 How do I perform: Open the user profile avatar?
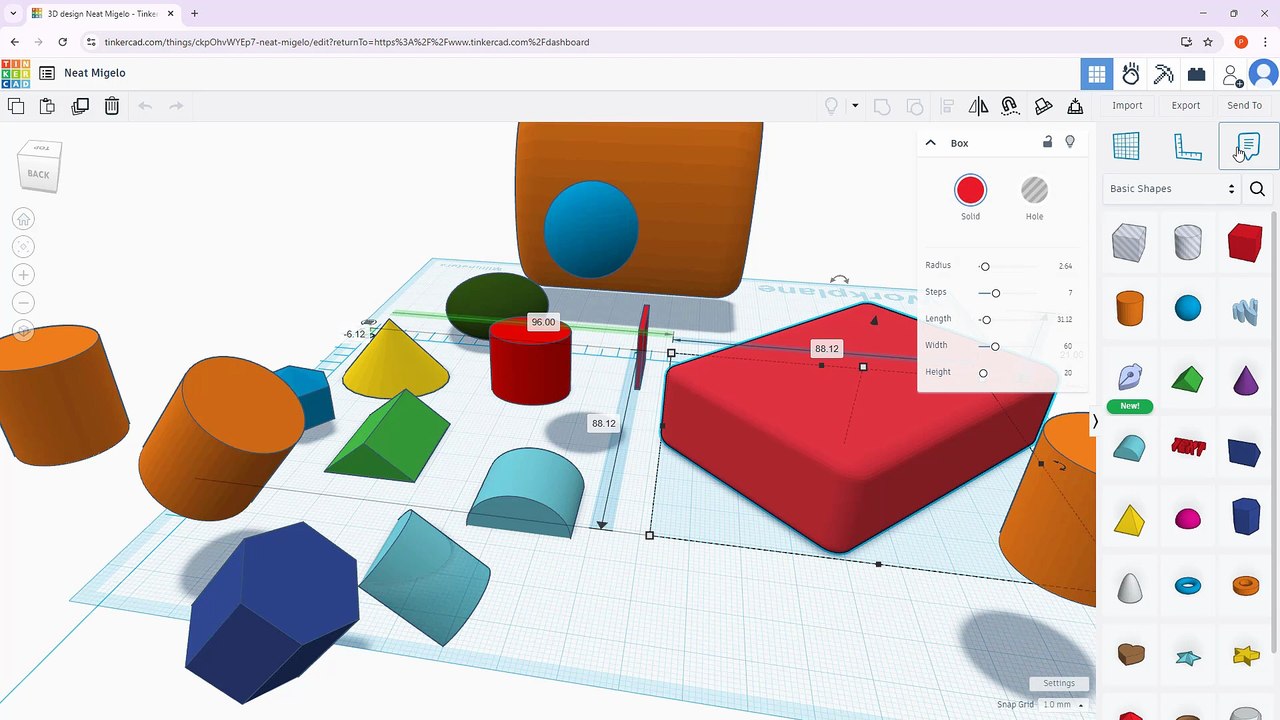(x=1264, y=74)
